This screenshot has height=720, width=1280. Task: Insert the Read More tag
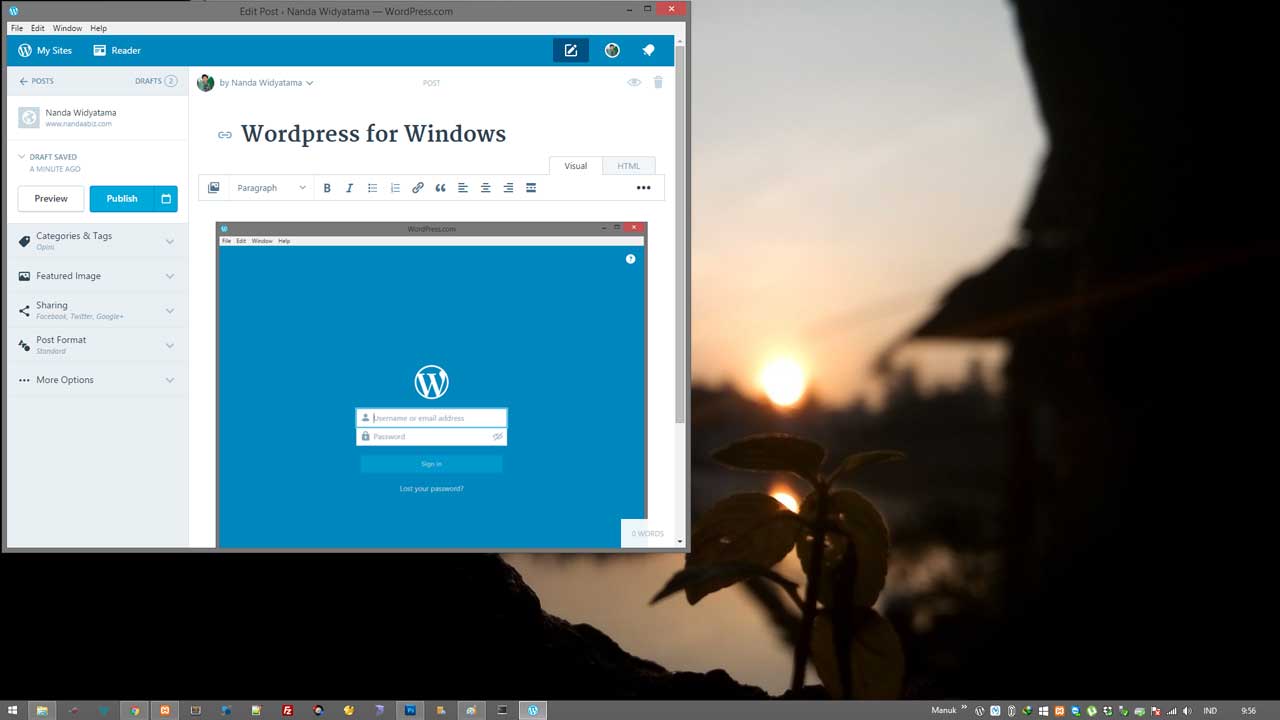point(531,188)
